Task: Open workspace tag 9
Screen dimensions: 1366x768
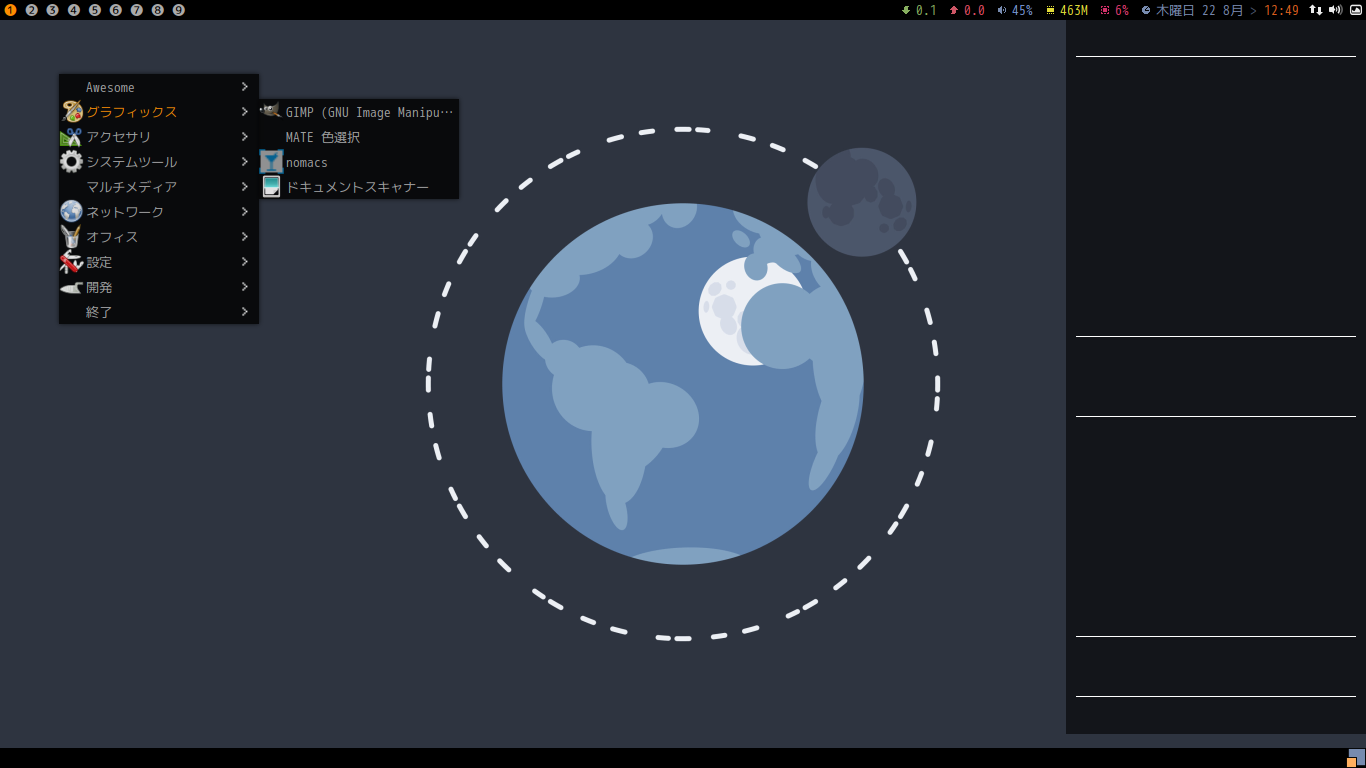Action: tap(179, 10)
